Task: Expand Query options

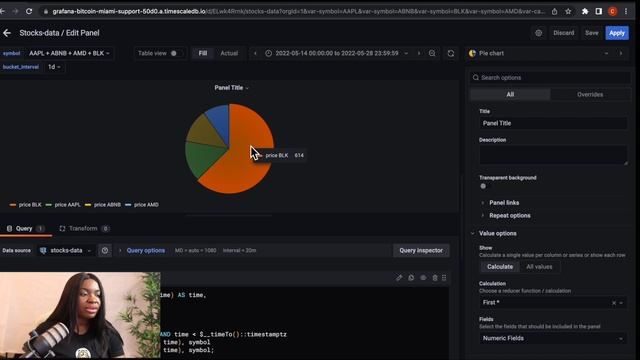Action: (x=145, y=251)
